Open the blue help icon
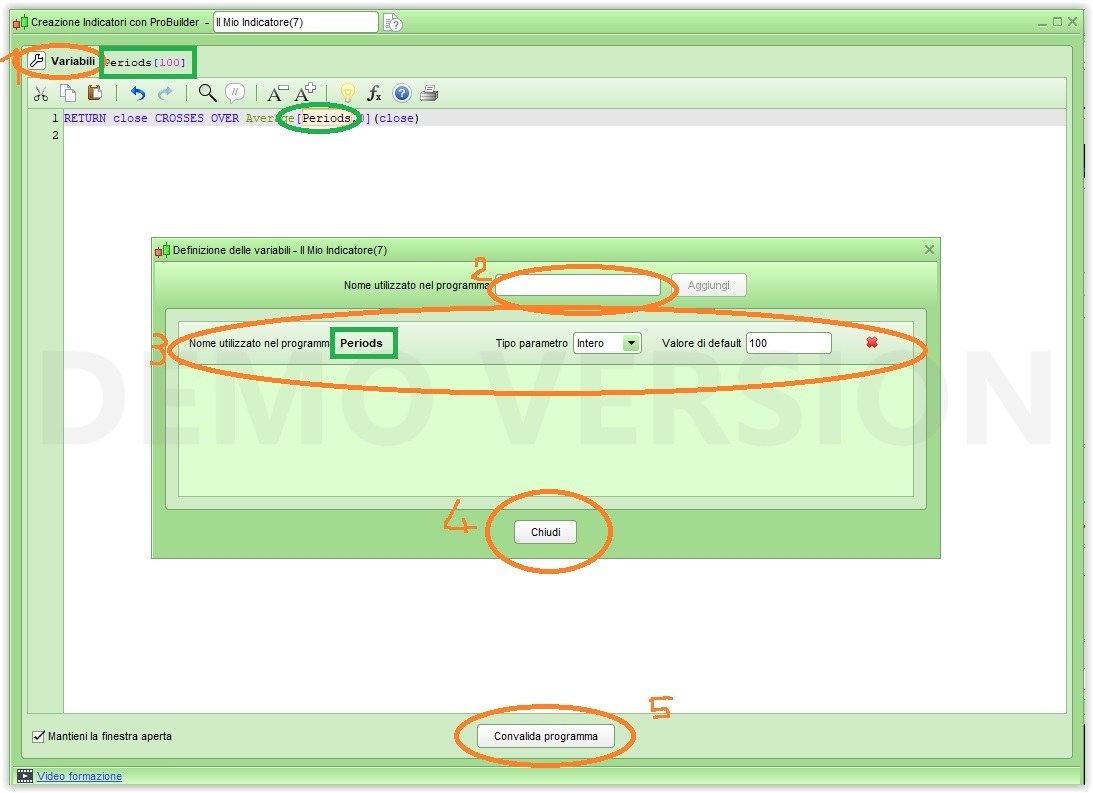 click(402, 93)
